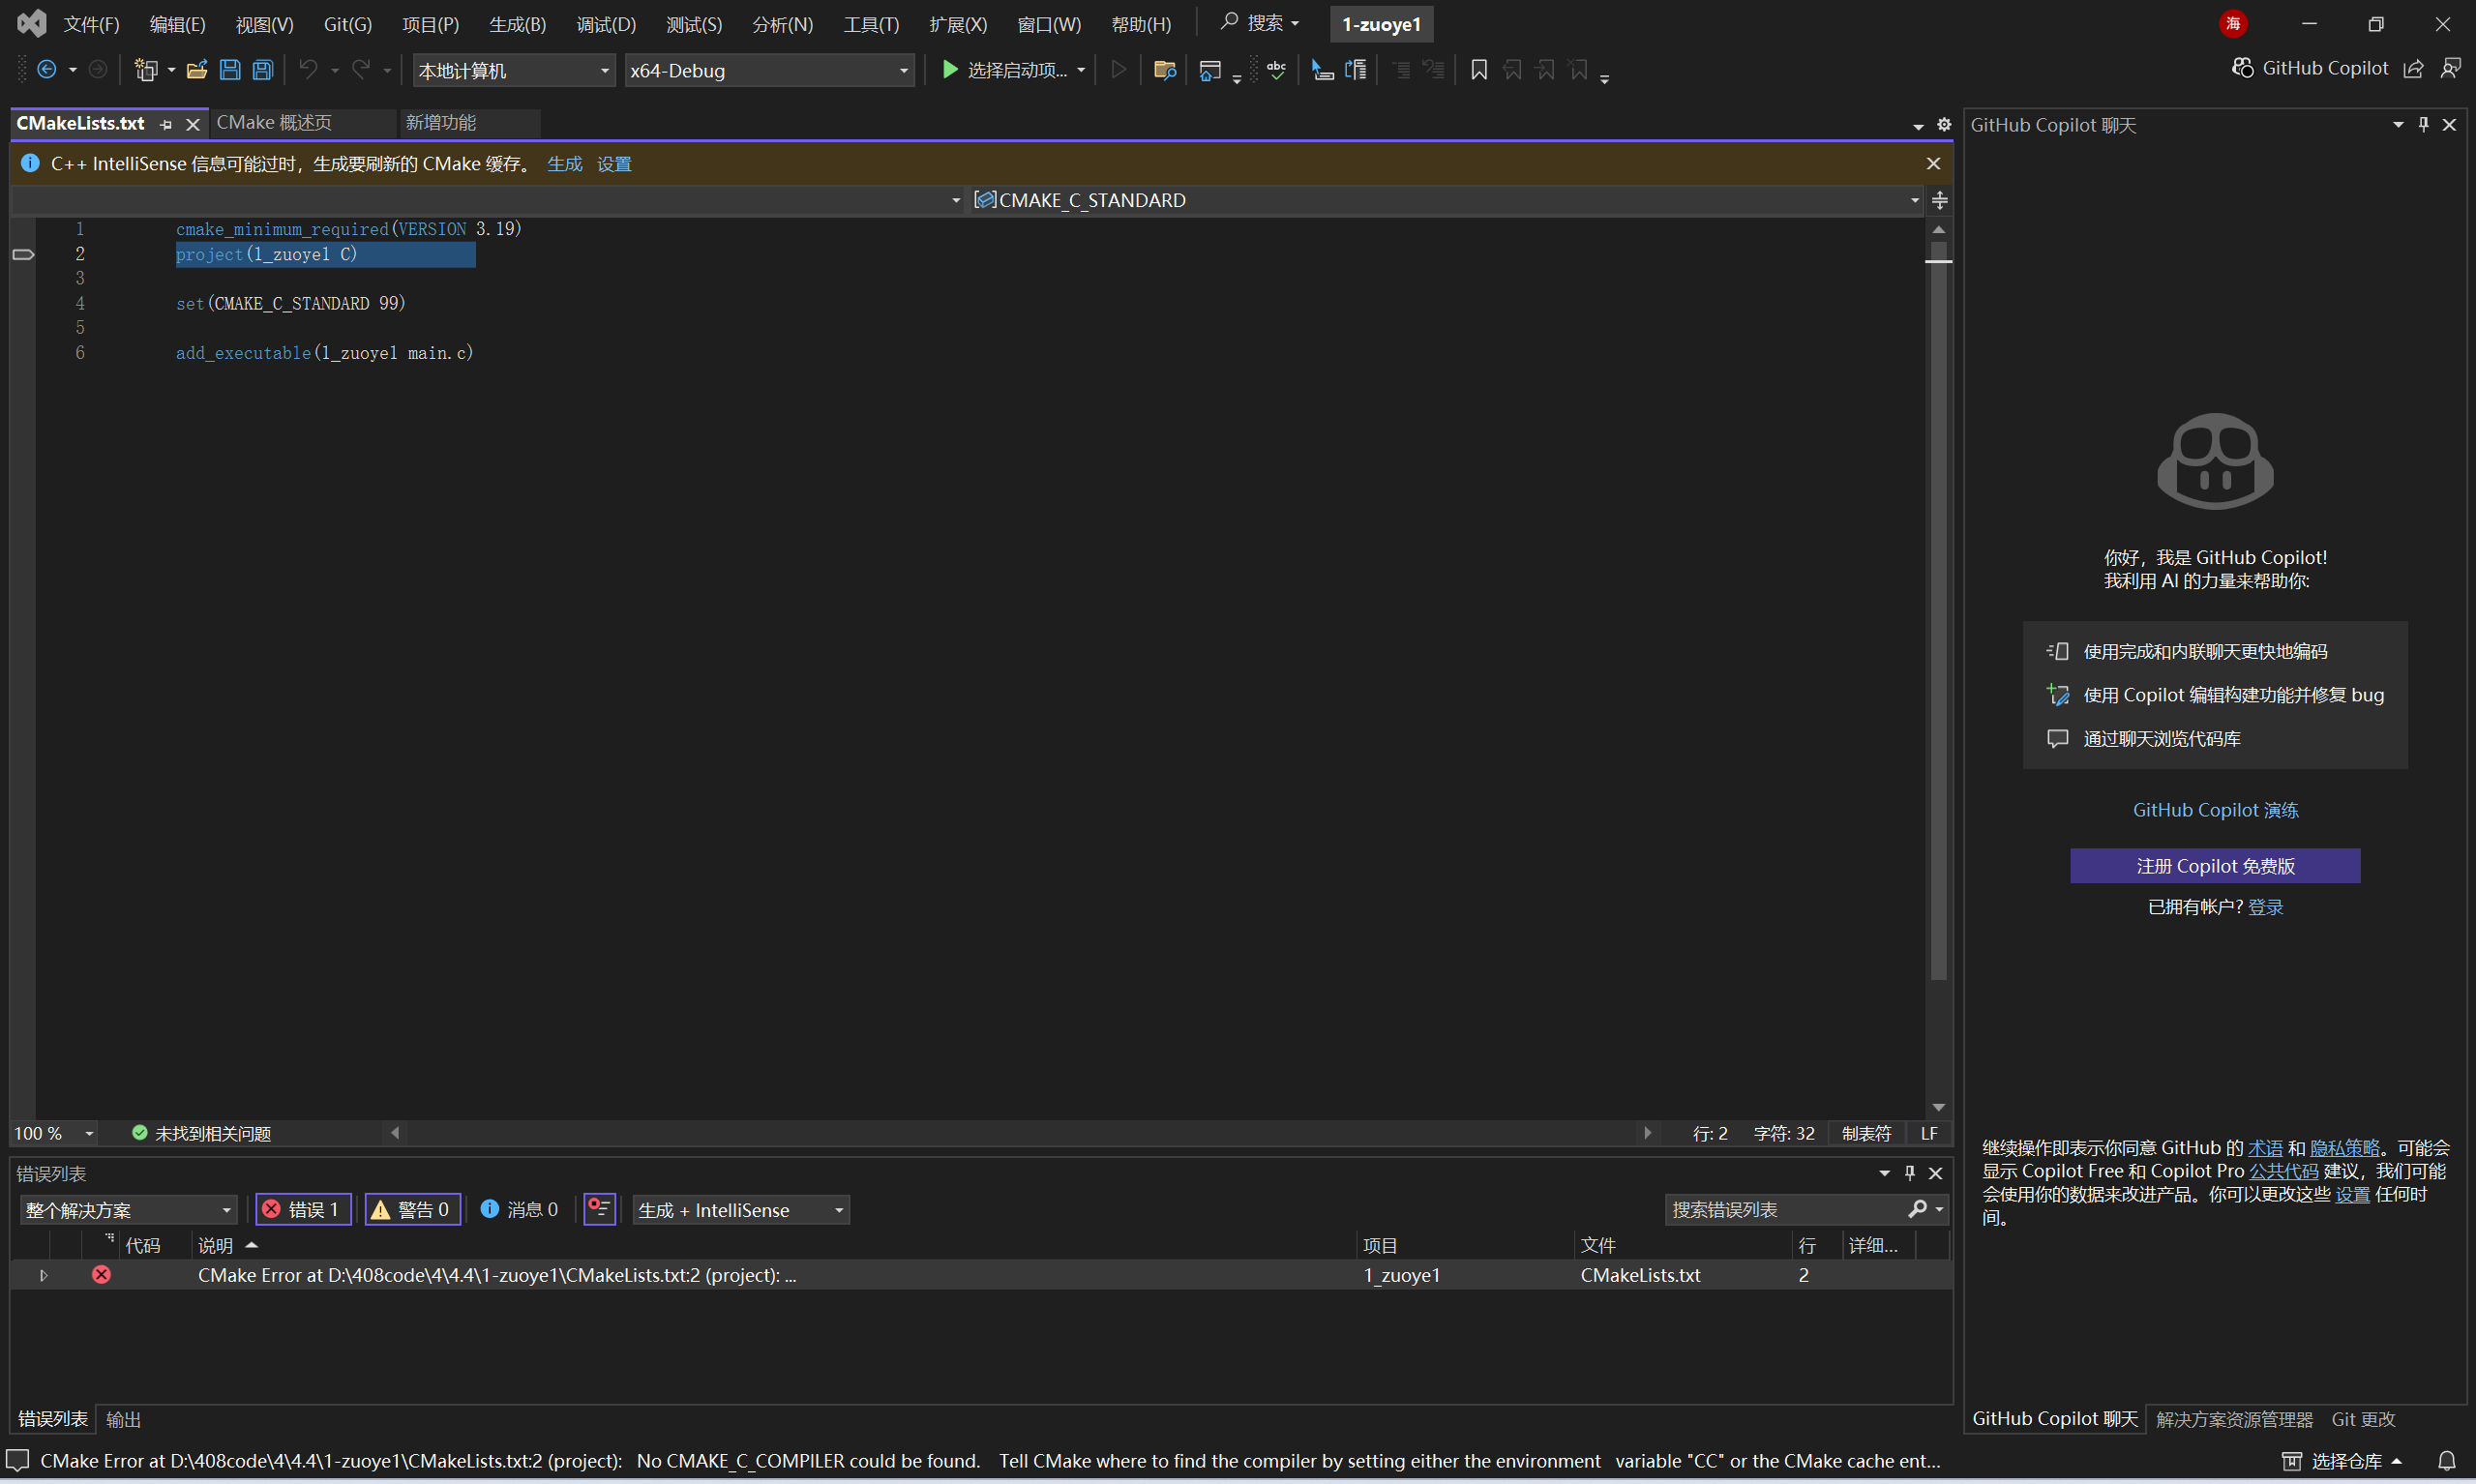Click the 注册 Copilot 免费版 button

coord(2214,866)
